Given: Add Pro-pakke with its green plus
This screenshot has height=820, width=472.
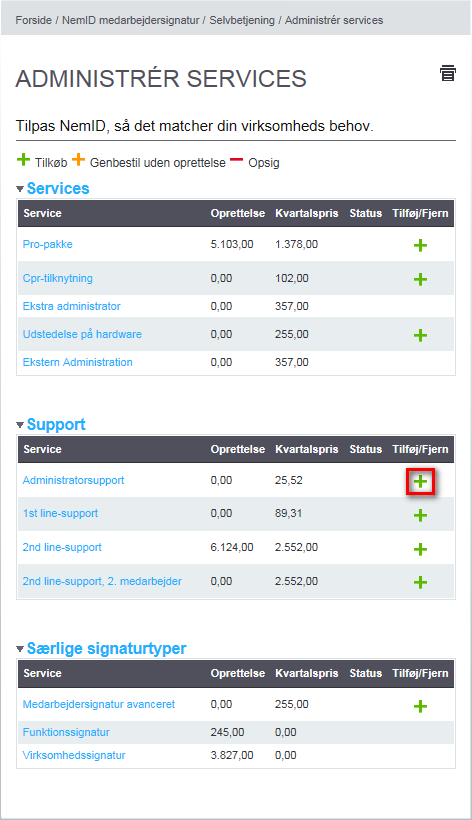Looking at the screenshot, I should [x=420, y=245].
